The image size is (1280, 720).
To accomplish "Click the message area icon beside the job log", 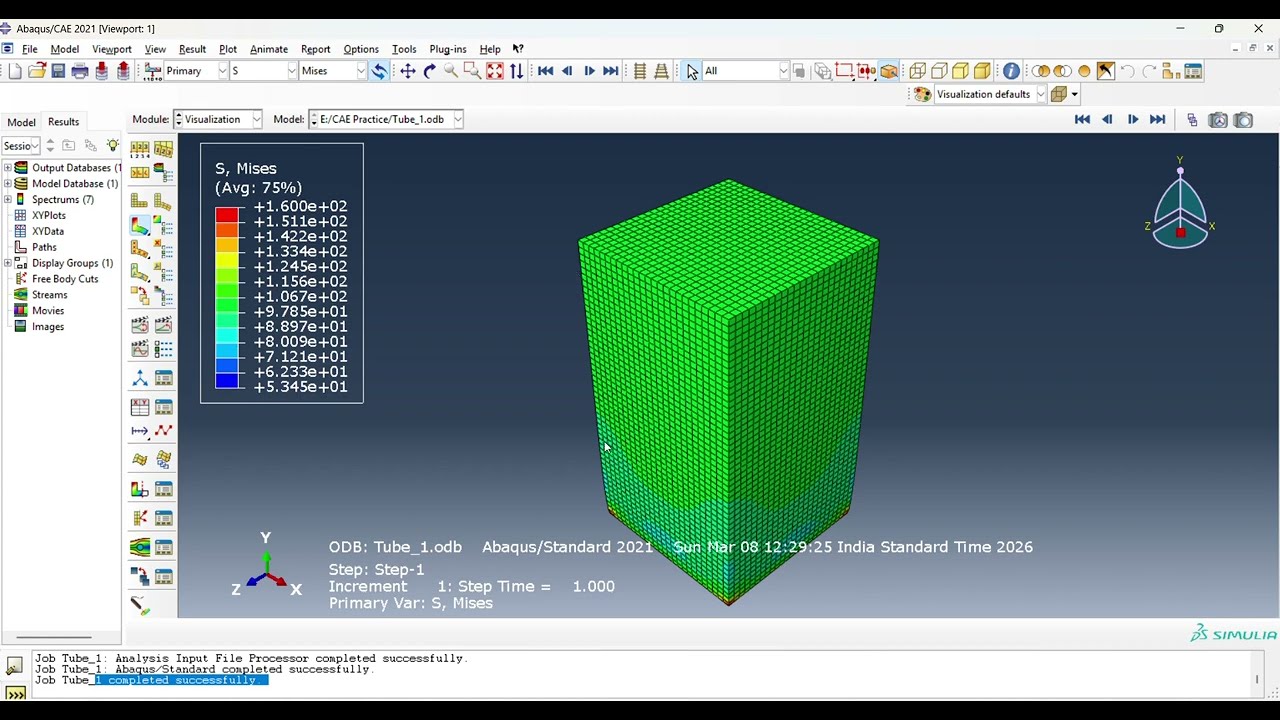I will pos(15,666).
